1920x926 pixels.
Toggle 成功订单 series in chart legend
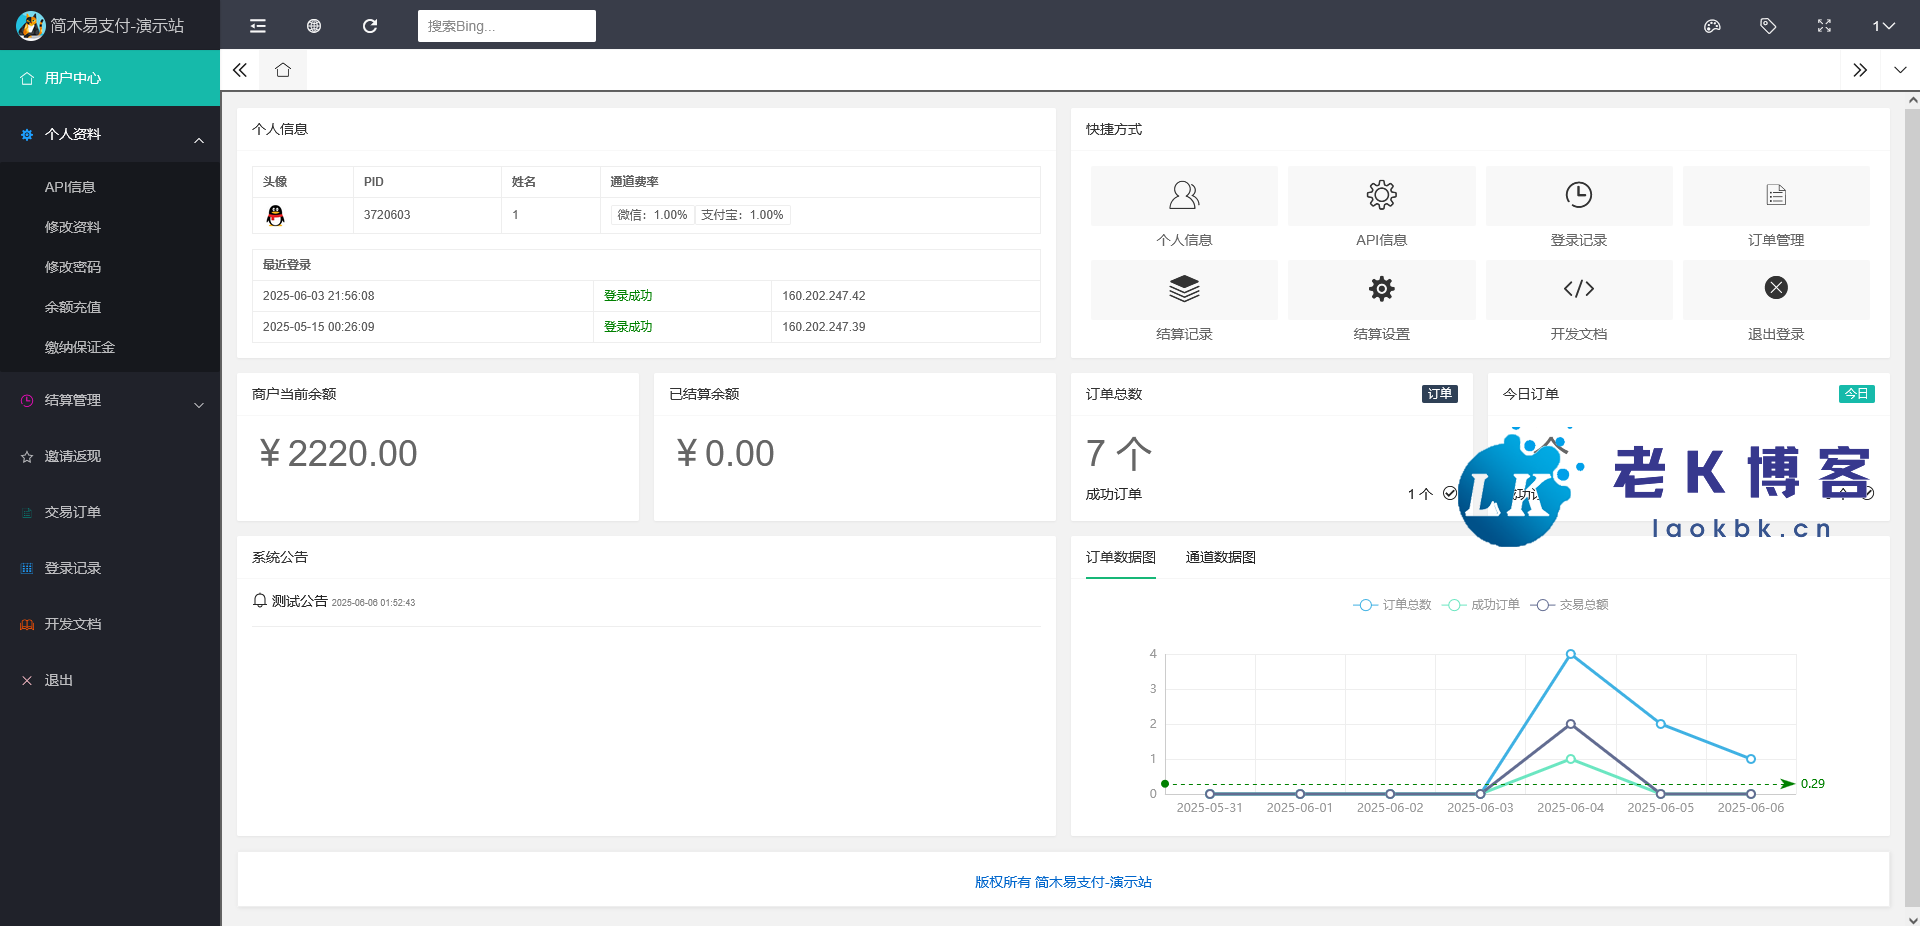(x=1481, y=605)
